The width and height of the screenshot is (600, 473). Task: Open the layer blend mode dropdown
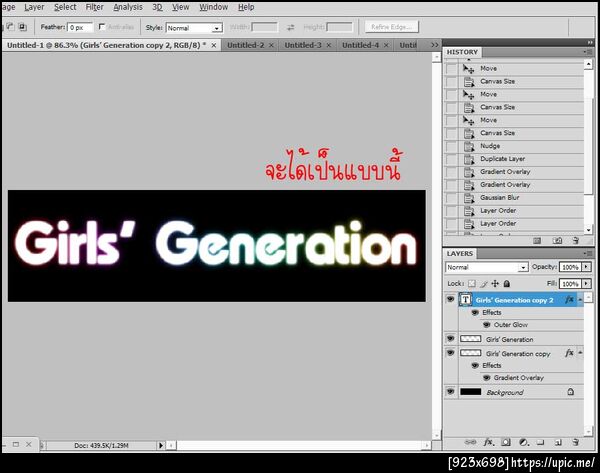(523, 267)
